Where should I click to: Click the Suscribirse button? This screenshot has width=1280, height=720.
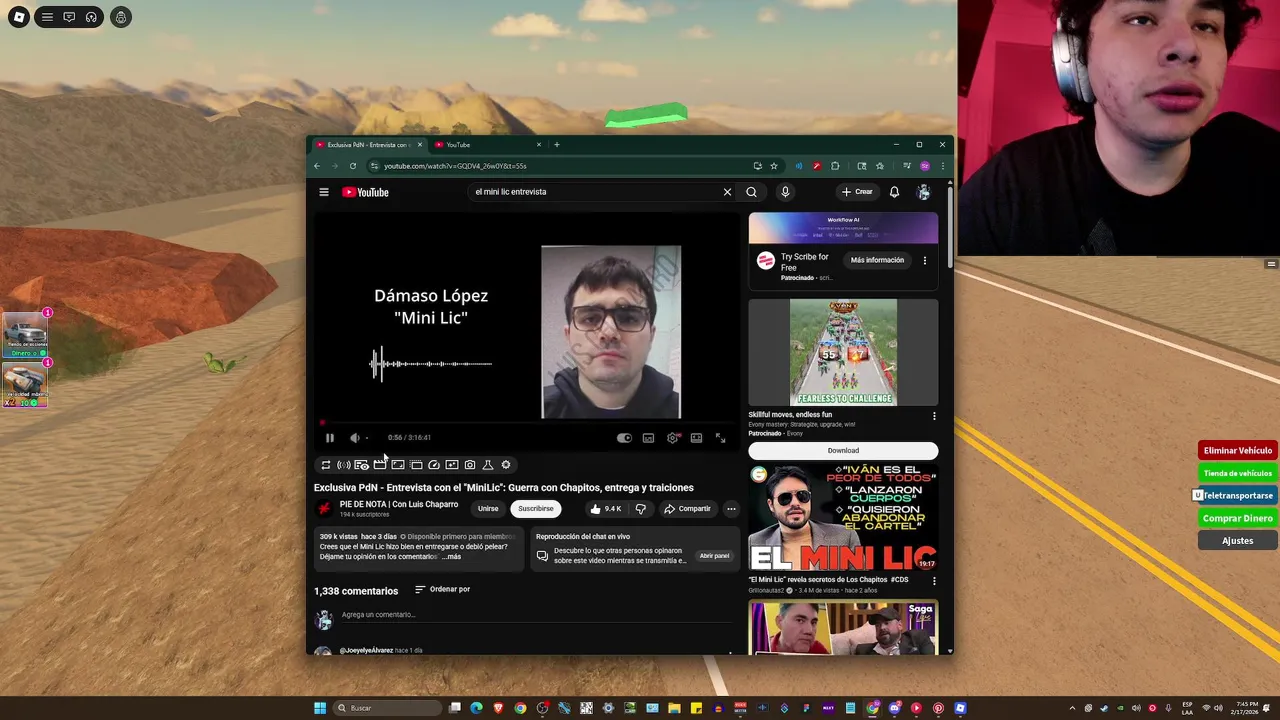[x=536, y=509]
